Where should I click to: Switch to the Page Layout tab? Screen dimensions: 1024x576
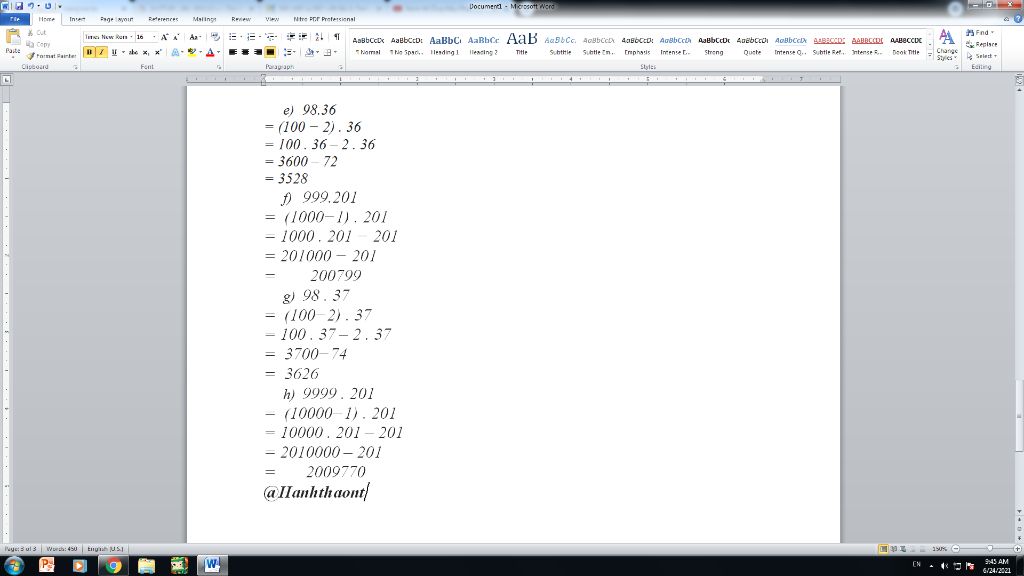[117, 19]
